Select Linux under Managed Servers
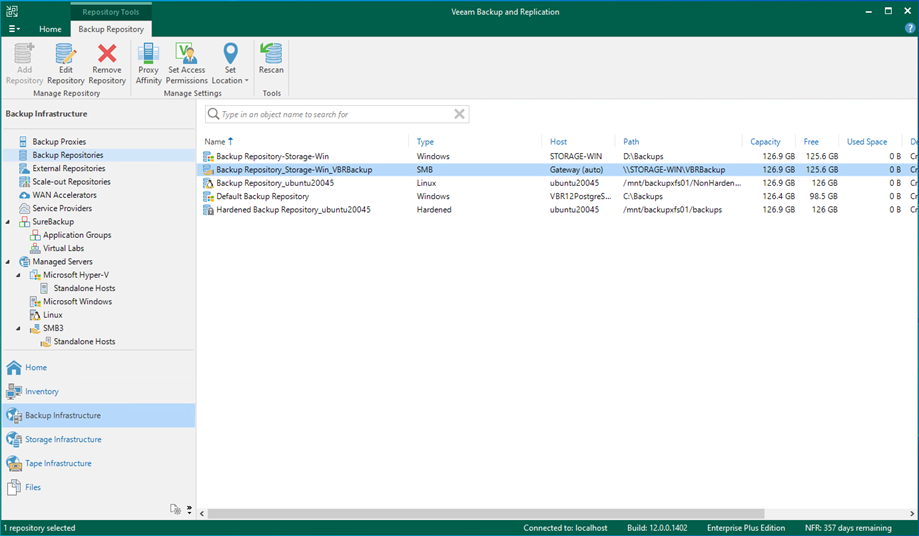The width and height of the screenshot is (919, 536). (x=52, y=315)
